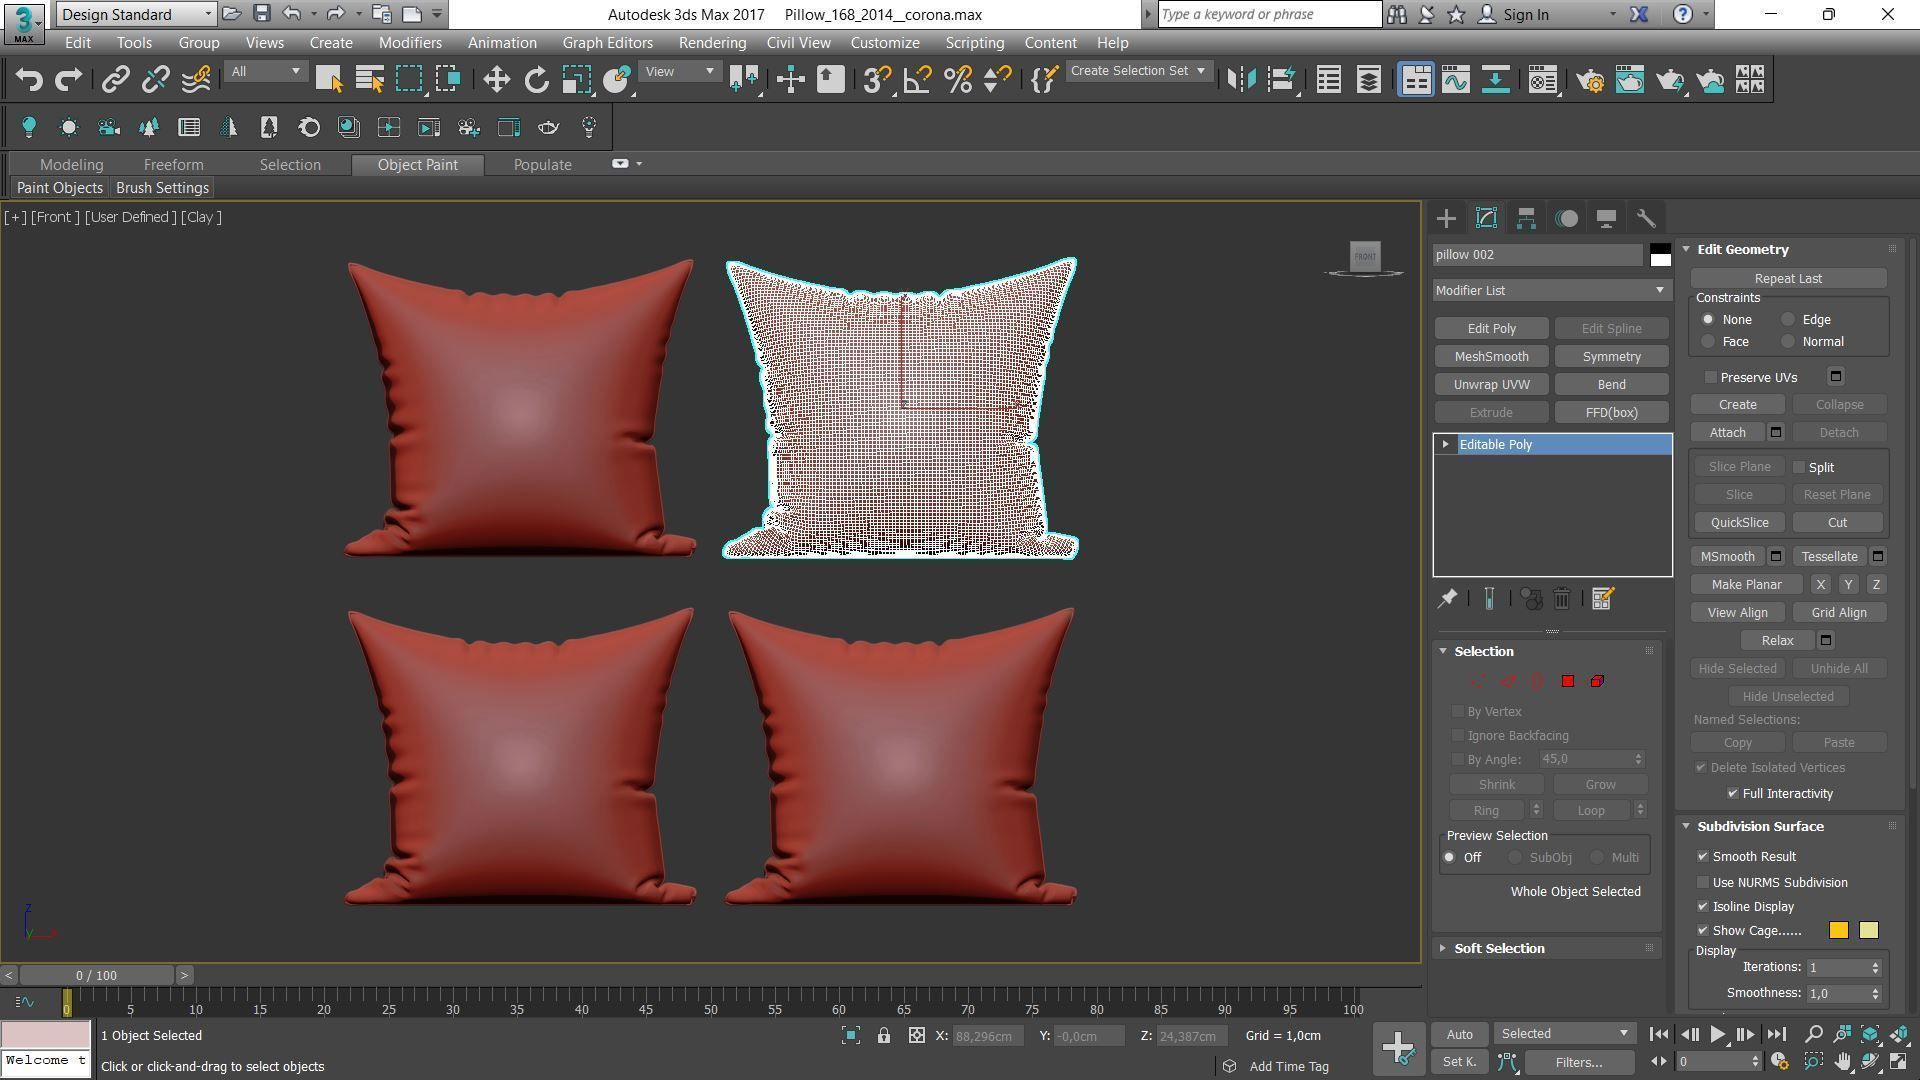Click Remove Modifier trash icon
This screenshot has height=1080, width=1920.
(x=1562, y=599)
